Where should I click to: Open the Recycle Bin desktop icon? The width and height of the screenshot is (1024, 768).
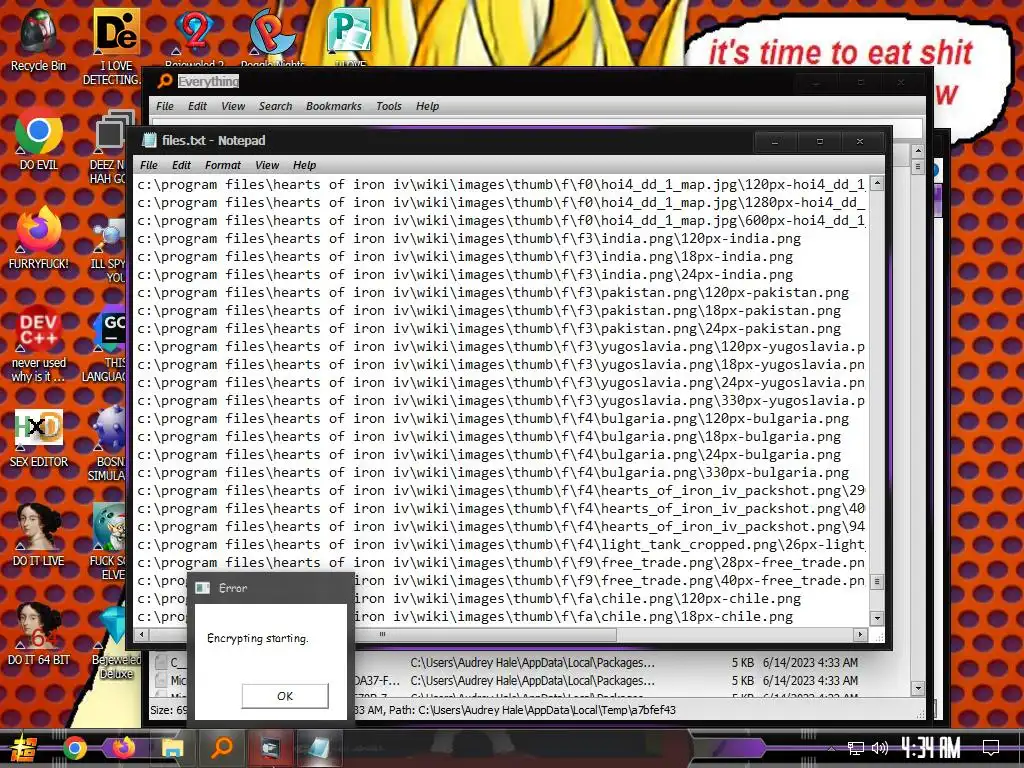click(38, 40)
